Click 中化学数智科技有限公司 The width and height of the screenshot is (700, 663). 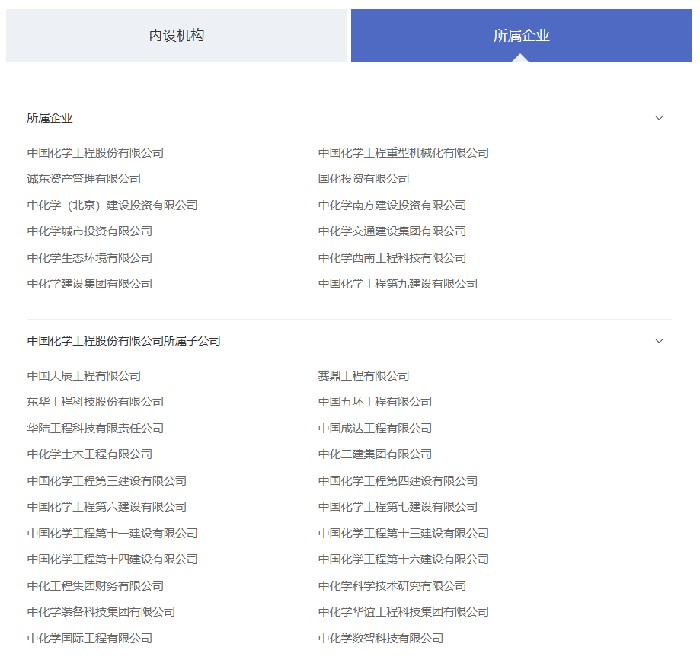click(x=380, y=638)
